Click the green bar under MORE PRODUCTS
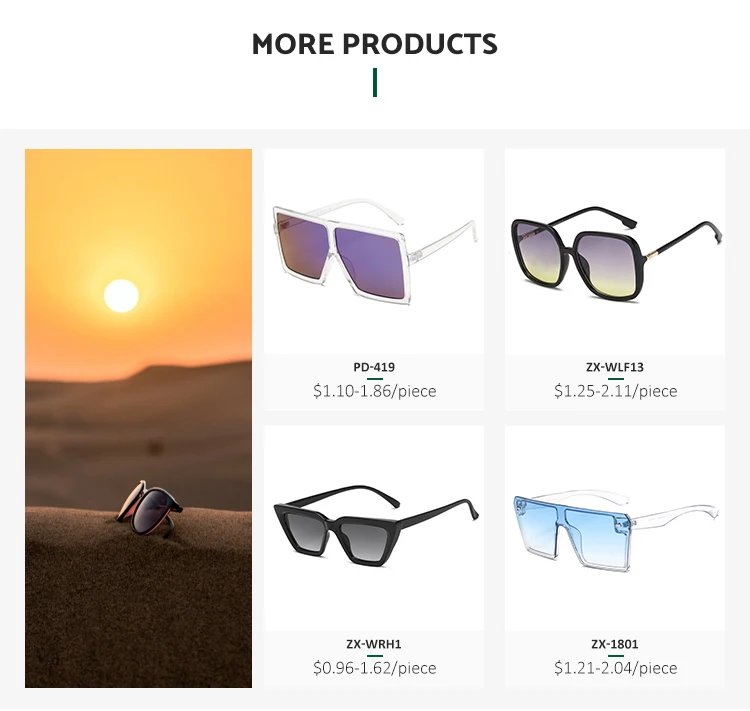This screenshot has height=711, width=750. [x=375, y=82]
